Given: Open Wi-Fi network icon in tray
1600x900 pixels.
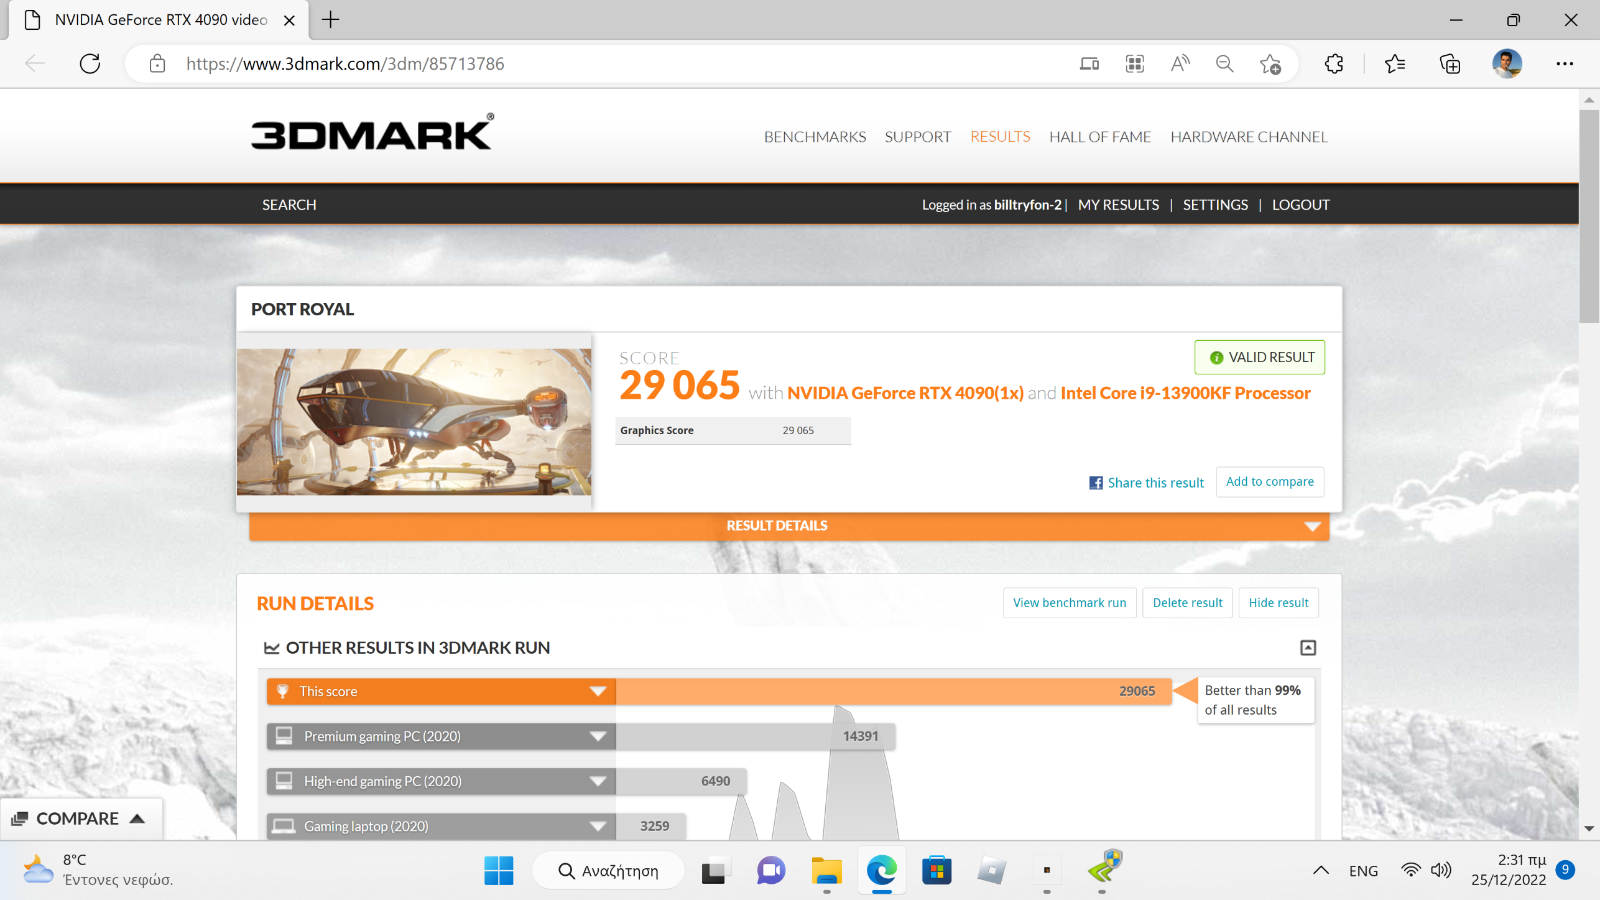Looking at the screenshot, I should coord(1411,870).
